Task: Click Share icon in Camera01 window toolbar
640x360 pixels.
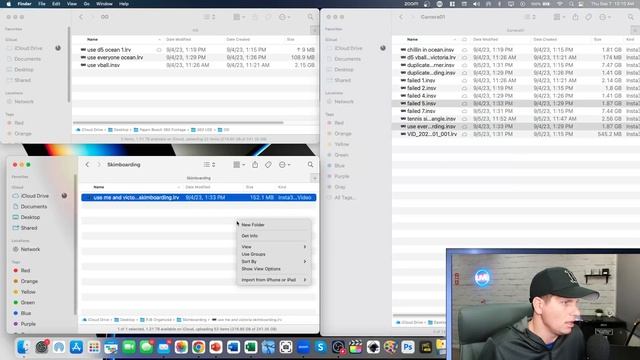Action: pos(576,17)
